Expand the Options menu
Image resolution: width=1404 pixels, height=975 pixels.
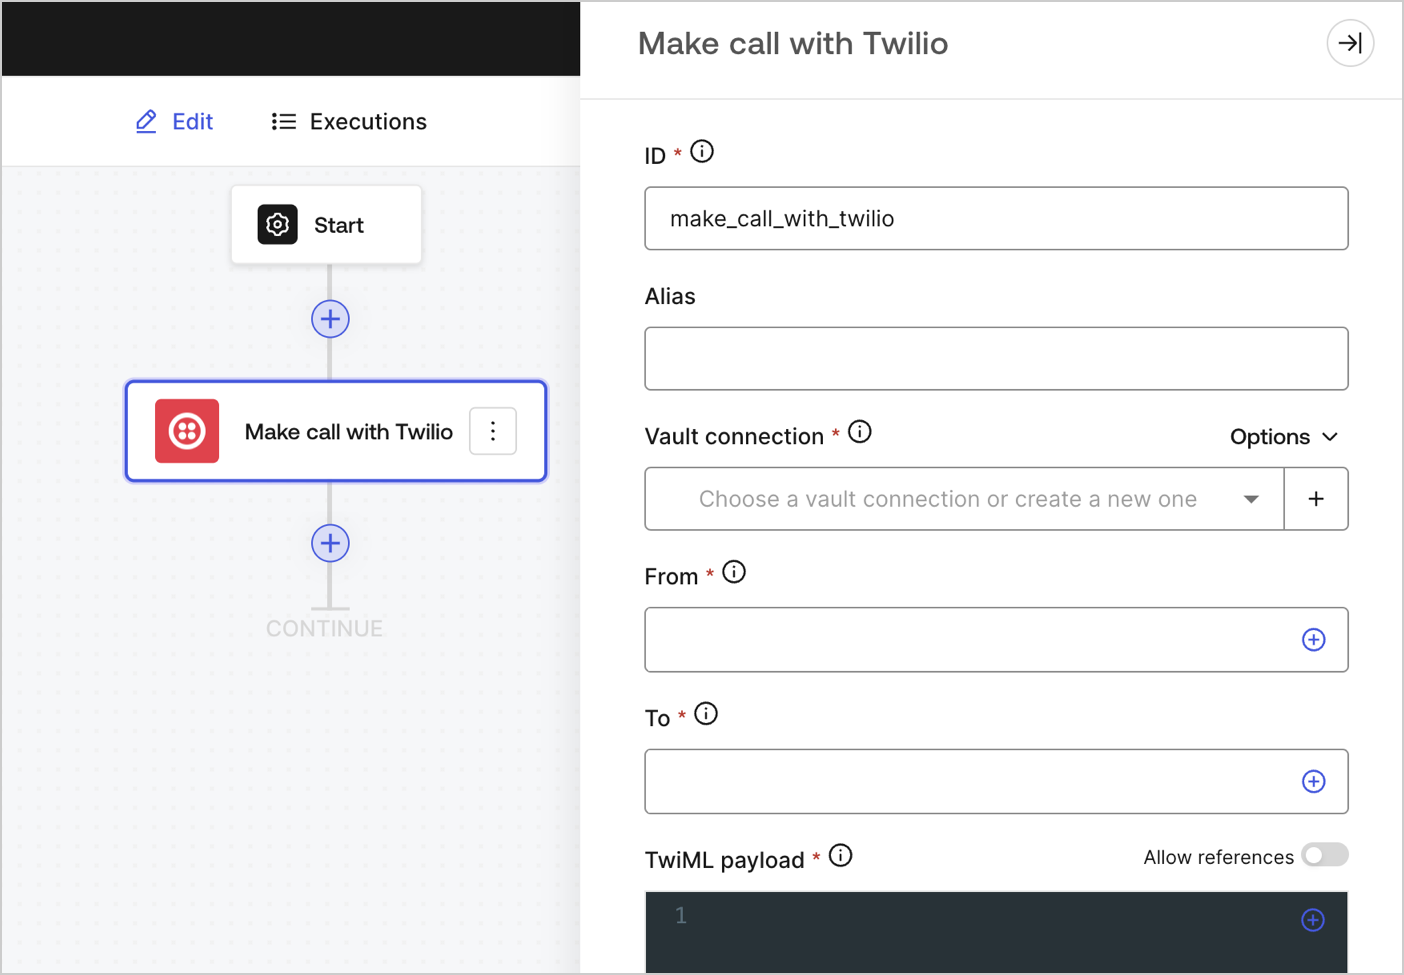pyautogui.click(x=1284, y=437)
